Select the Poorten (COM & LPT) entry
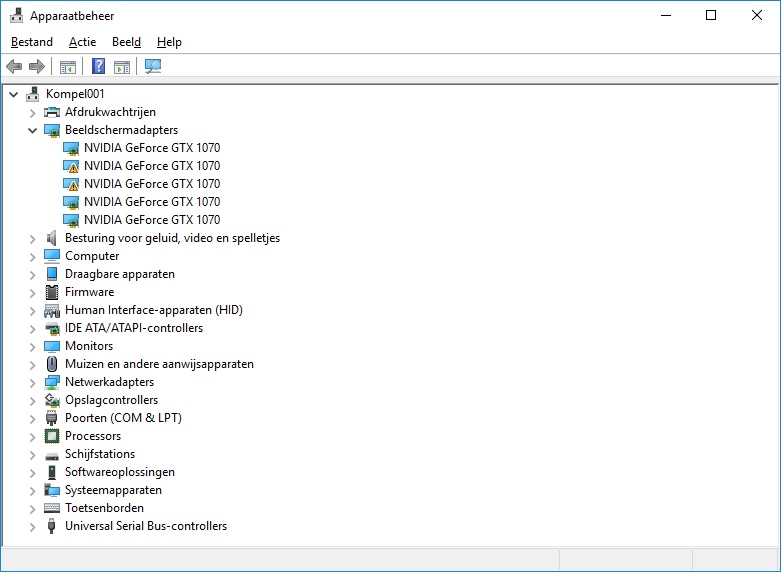Image resolution: width=782 pixels, height=575 pixels. coord(123,418)
